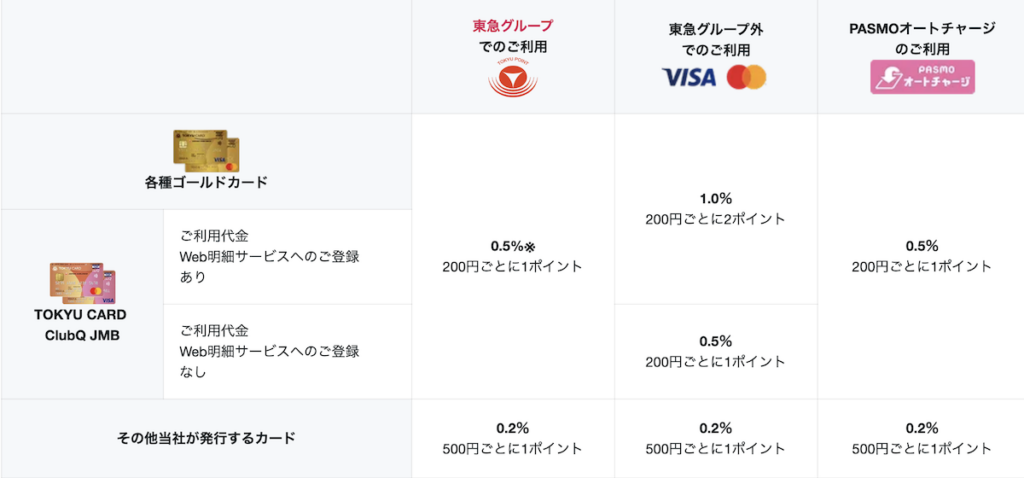Click the red TOKYU POINT logo
Screen dimensions: 1024x478
(x=512, y=79)
